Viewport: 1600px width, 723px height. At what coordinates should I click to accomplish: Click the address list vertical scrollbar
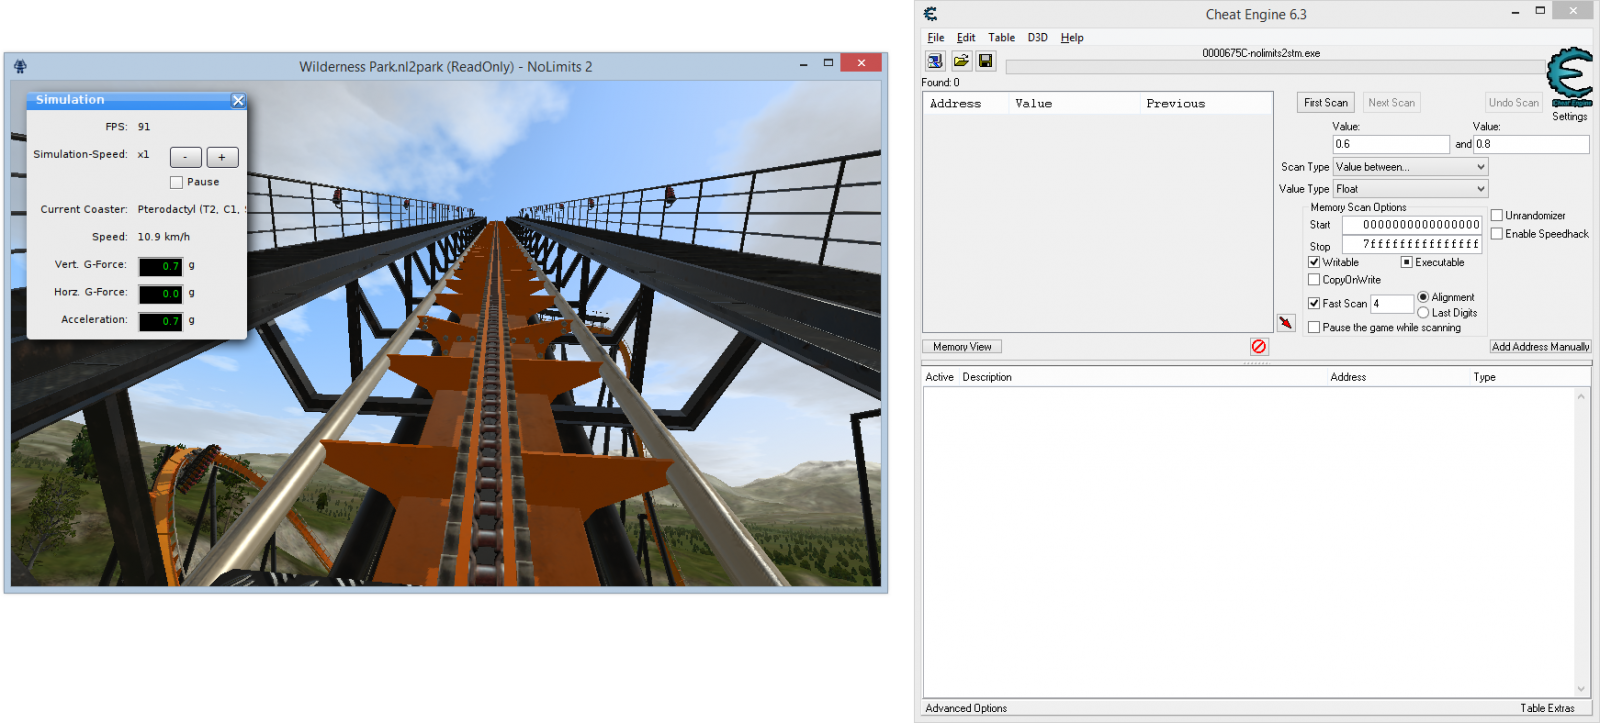pyautogui.click(x=1581, y=542)
